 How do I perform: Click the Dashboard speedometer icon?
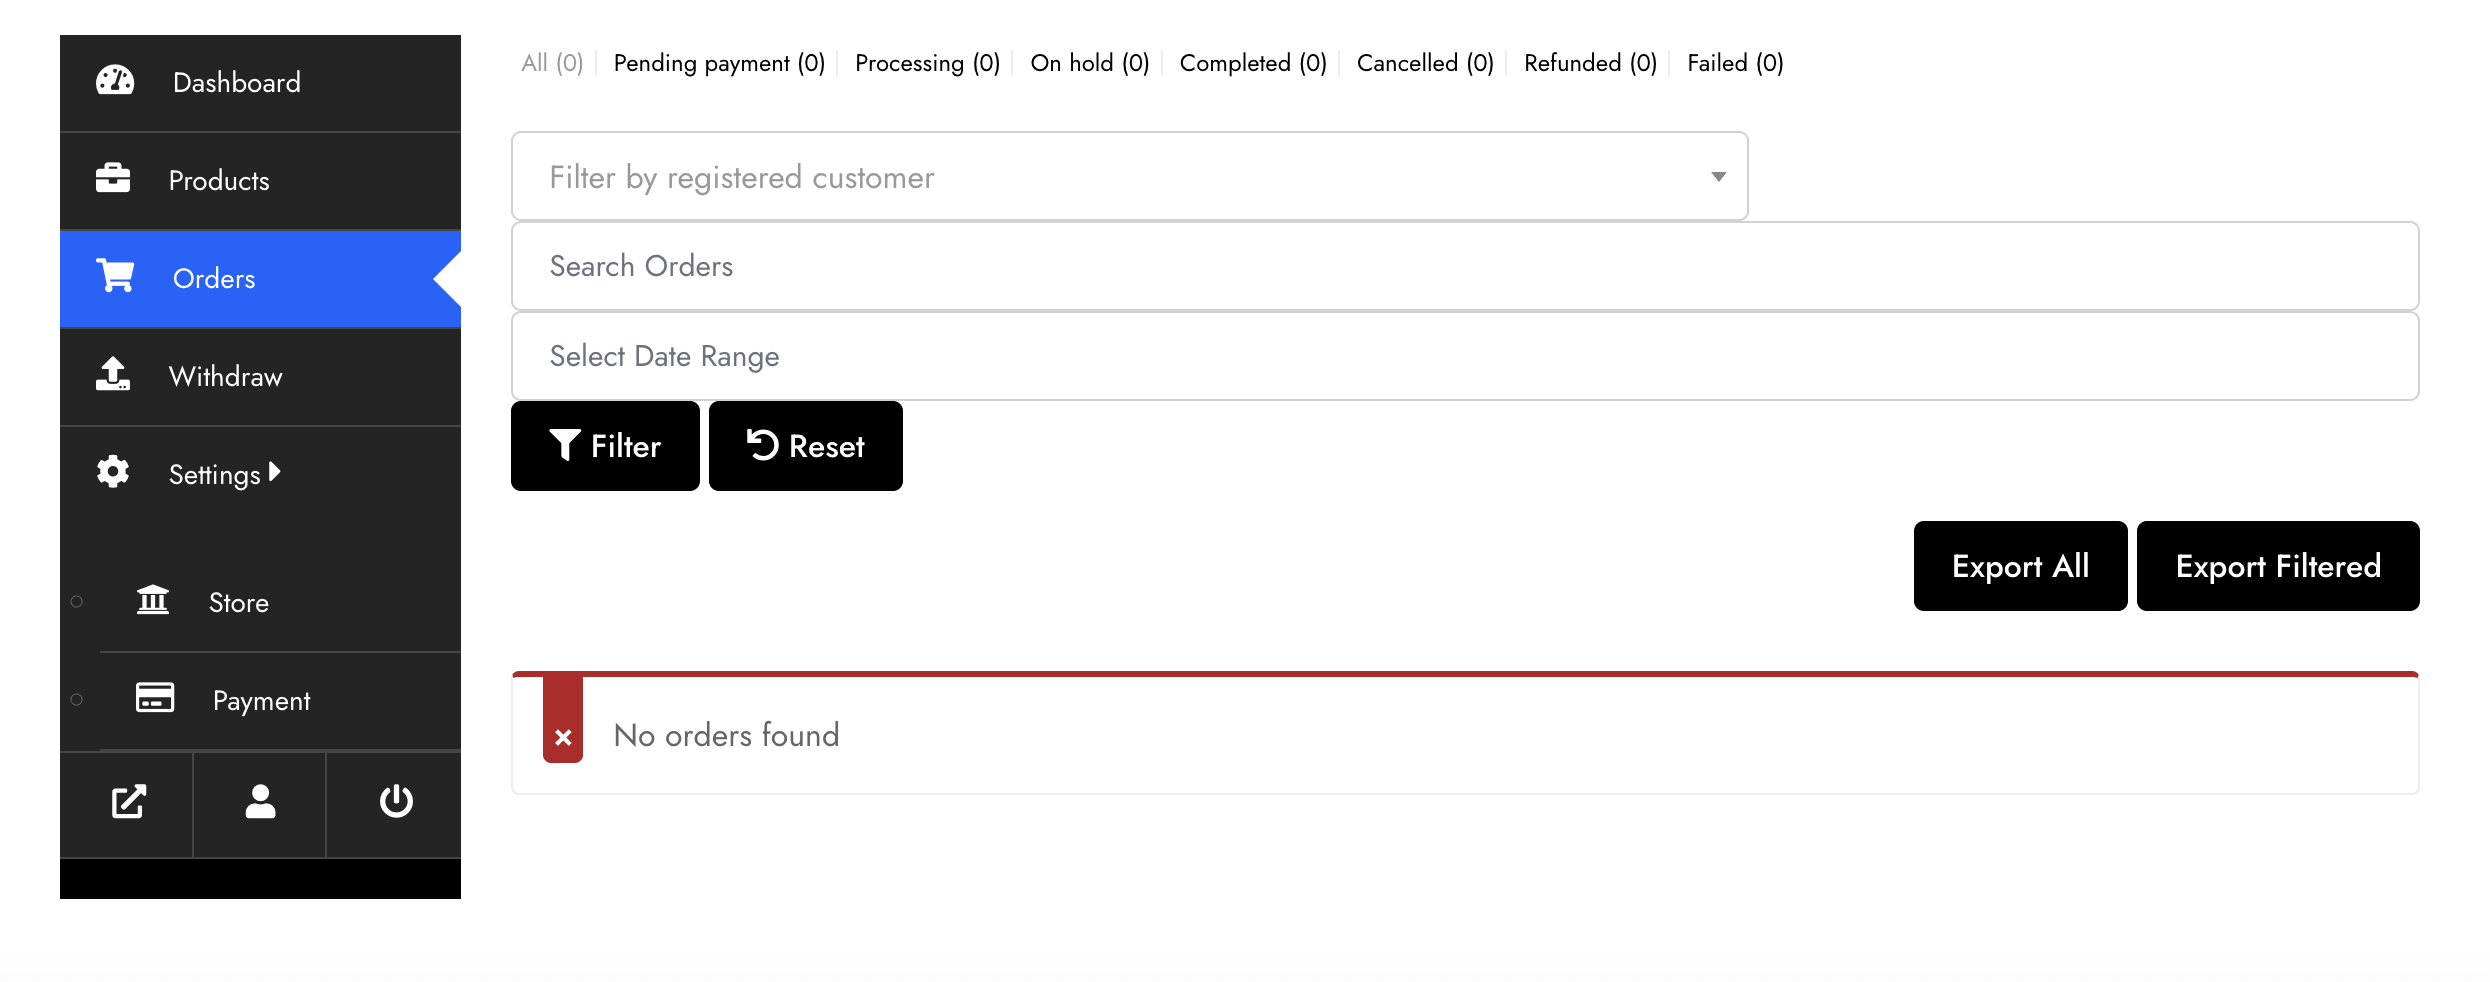pyautogui.click(x=115, y=81)
